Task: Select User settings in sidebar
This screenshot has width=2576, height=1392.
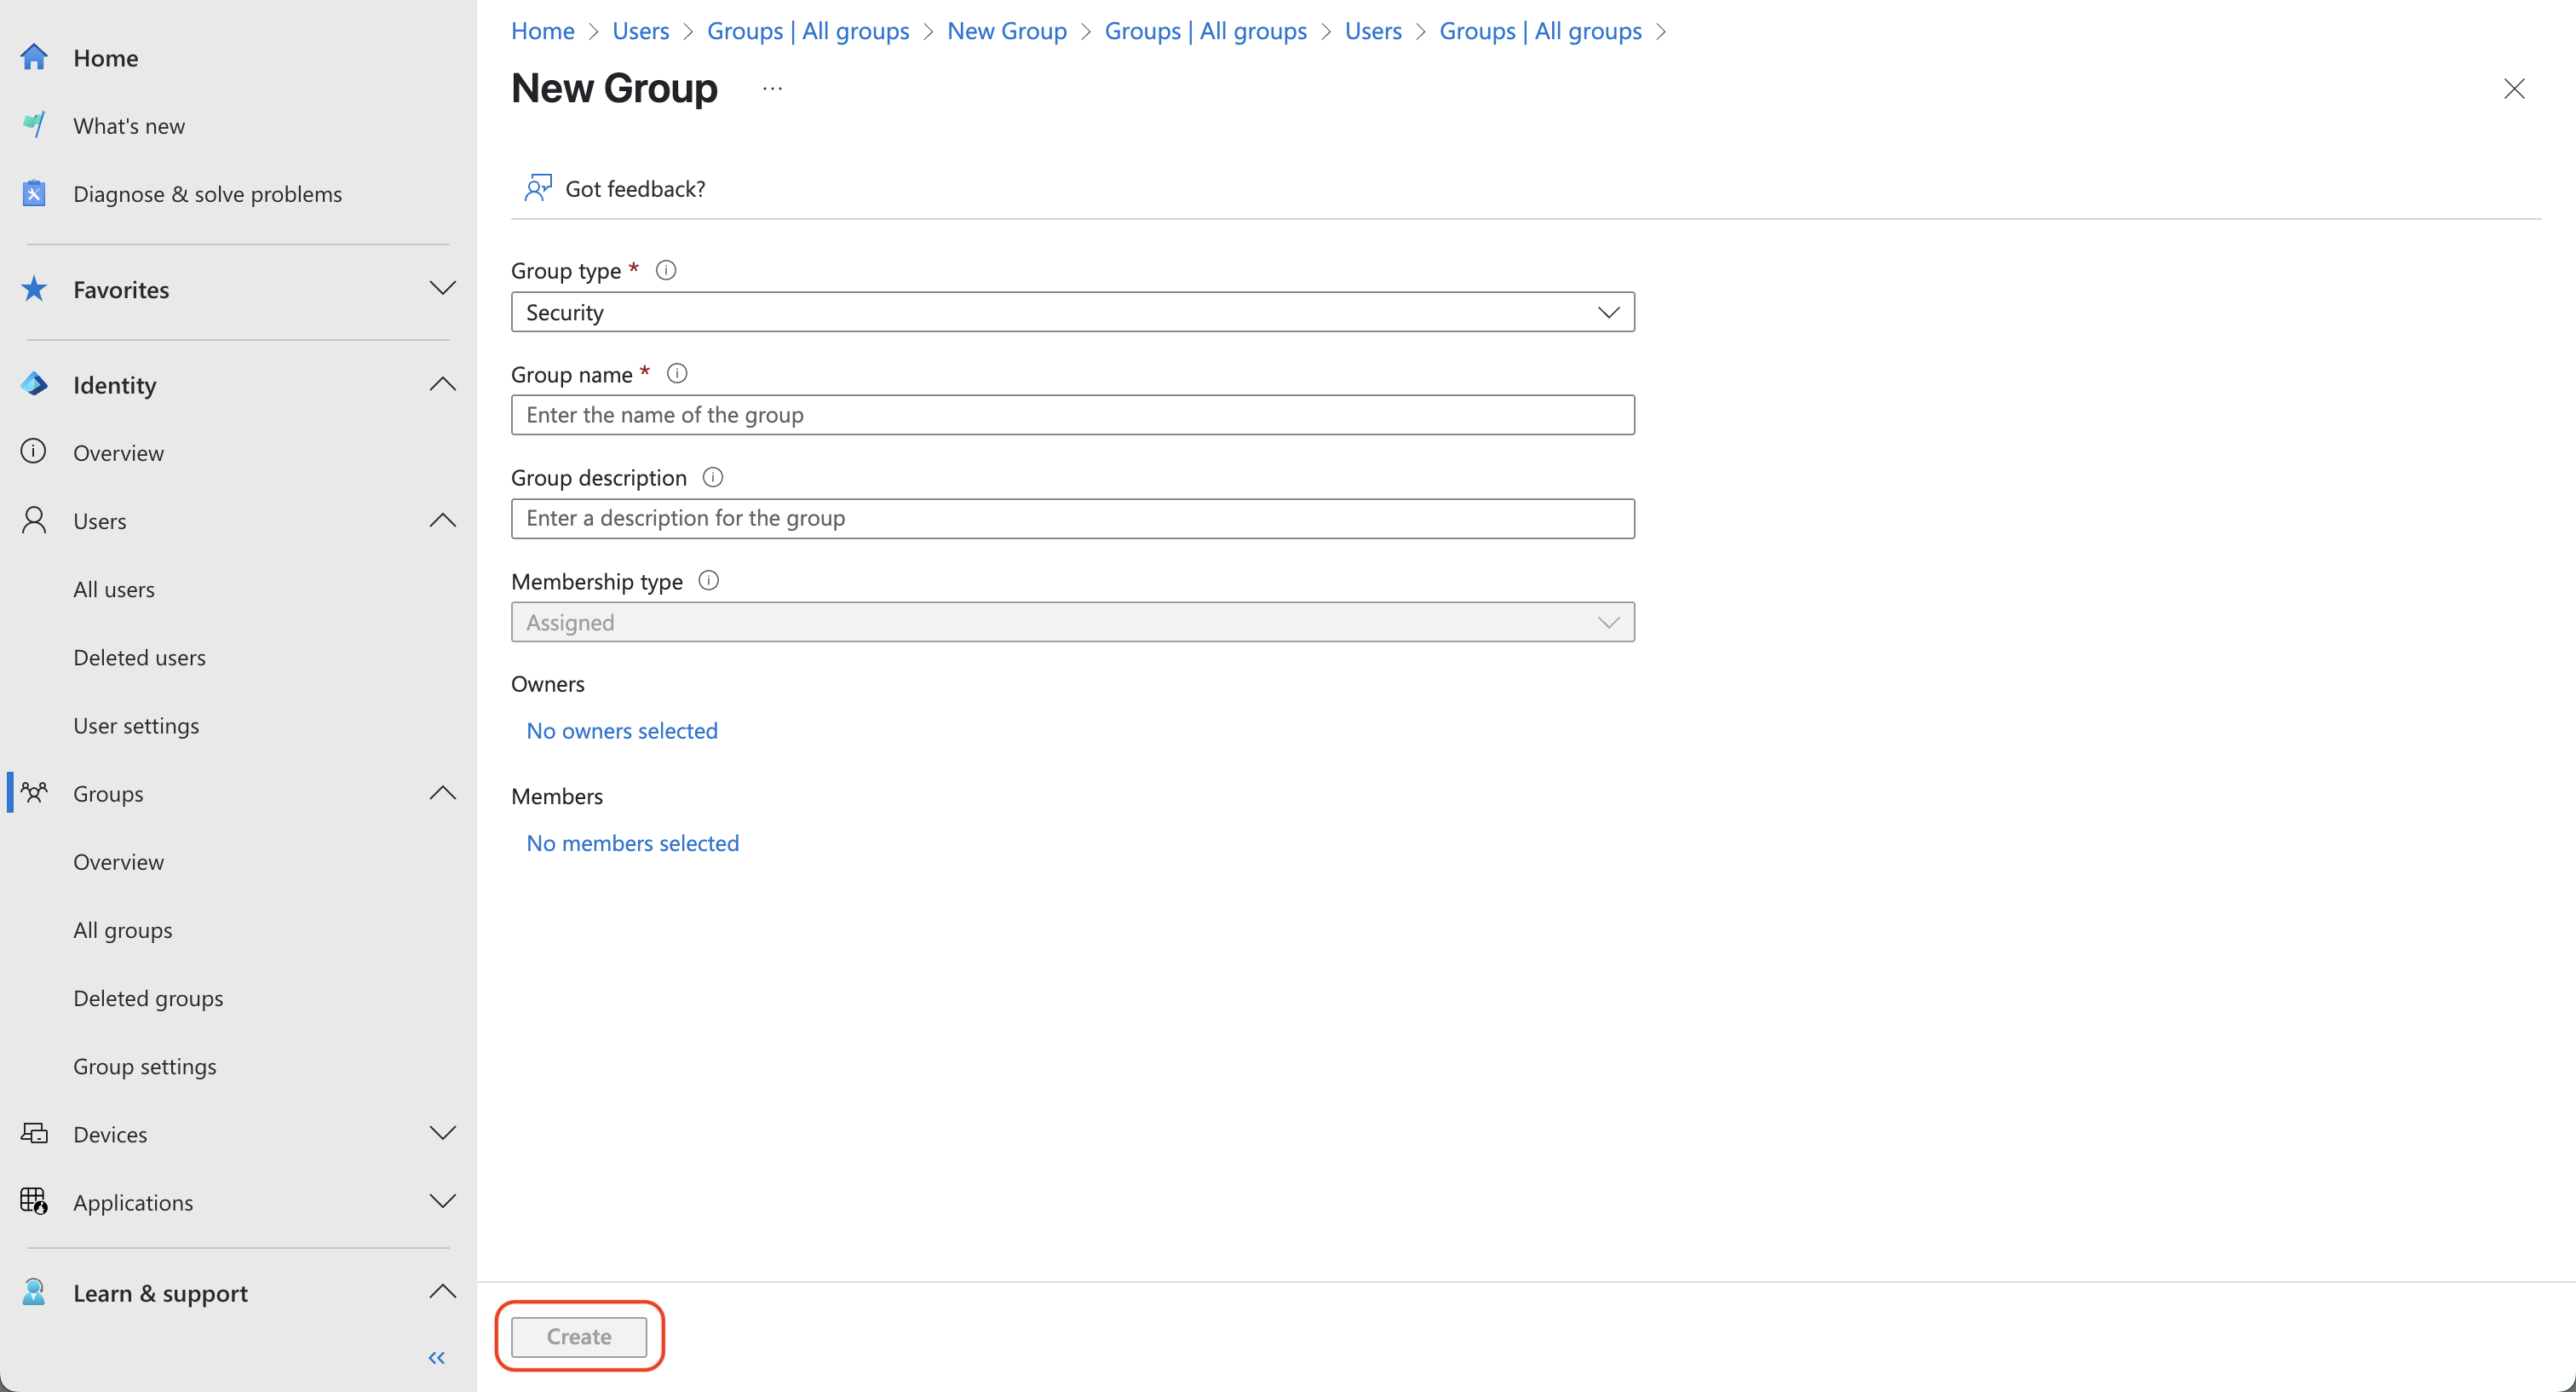Action: (x=136, y=725)
